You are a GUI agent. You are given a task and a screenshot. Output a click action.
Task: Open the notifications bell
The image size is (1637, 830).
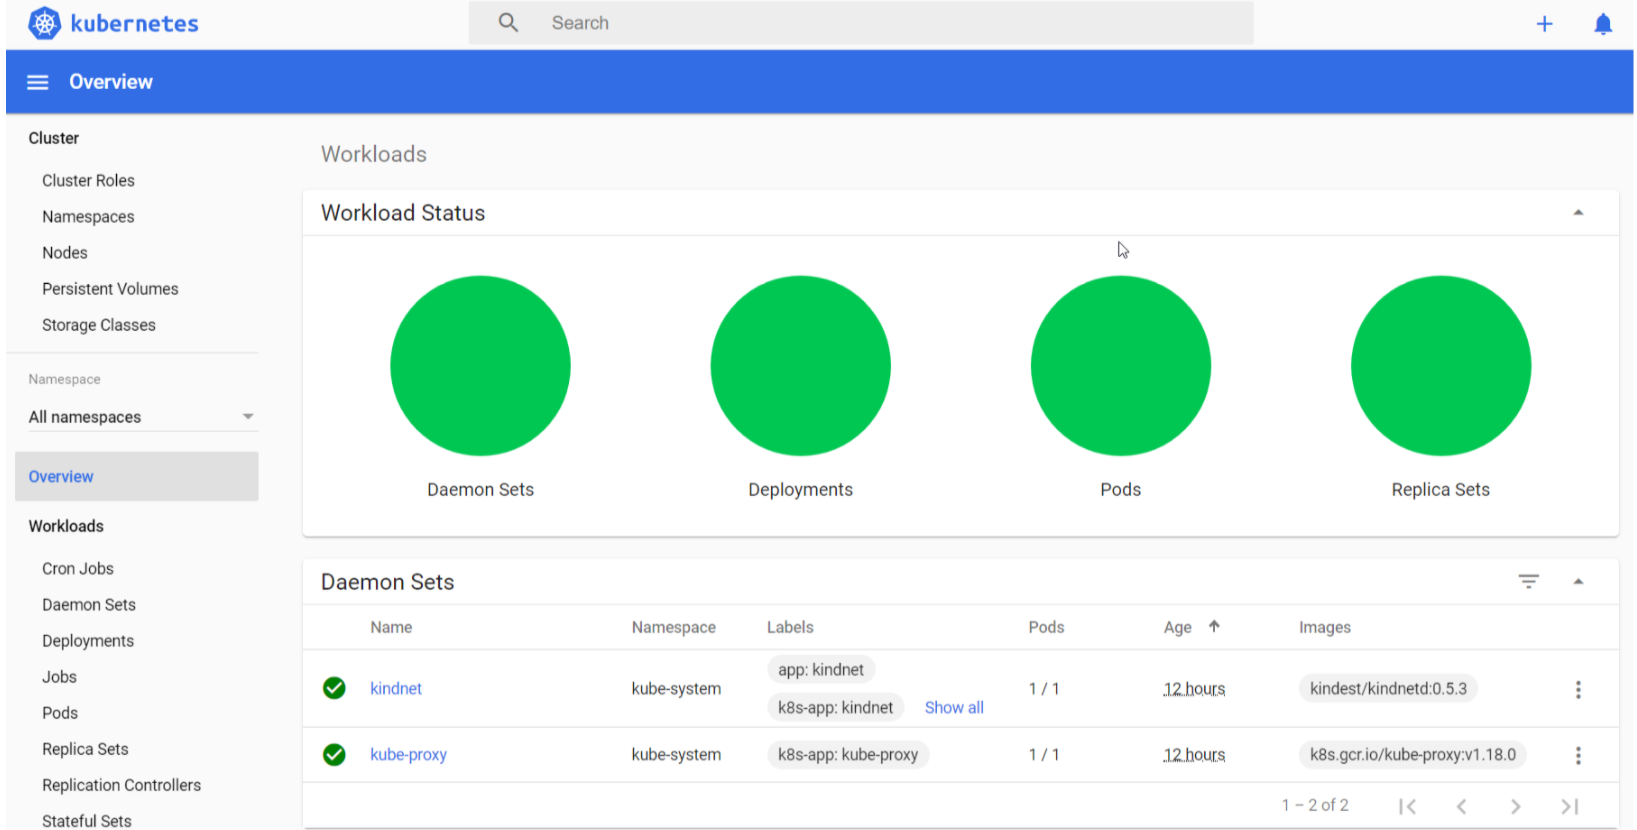1603,24
